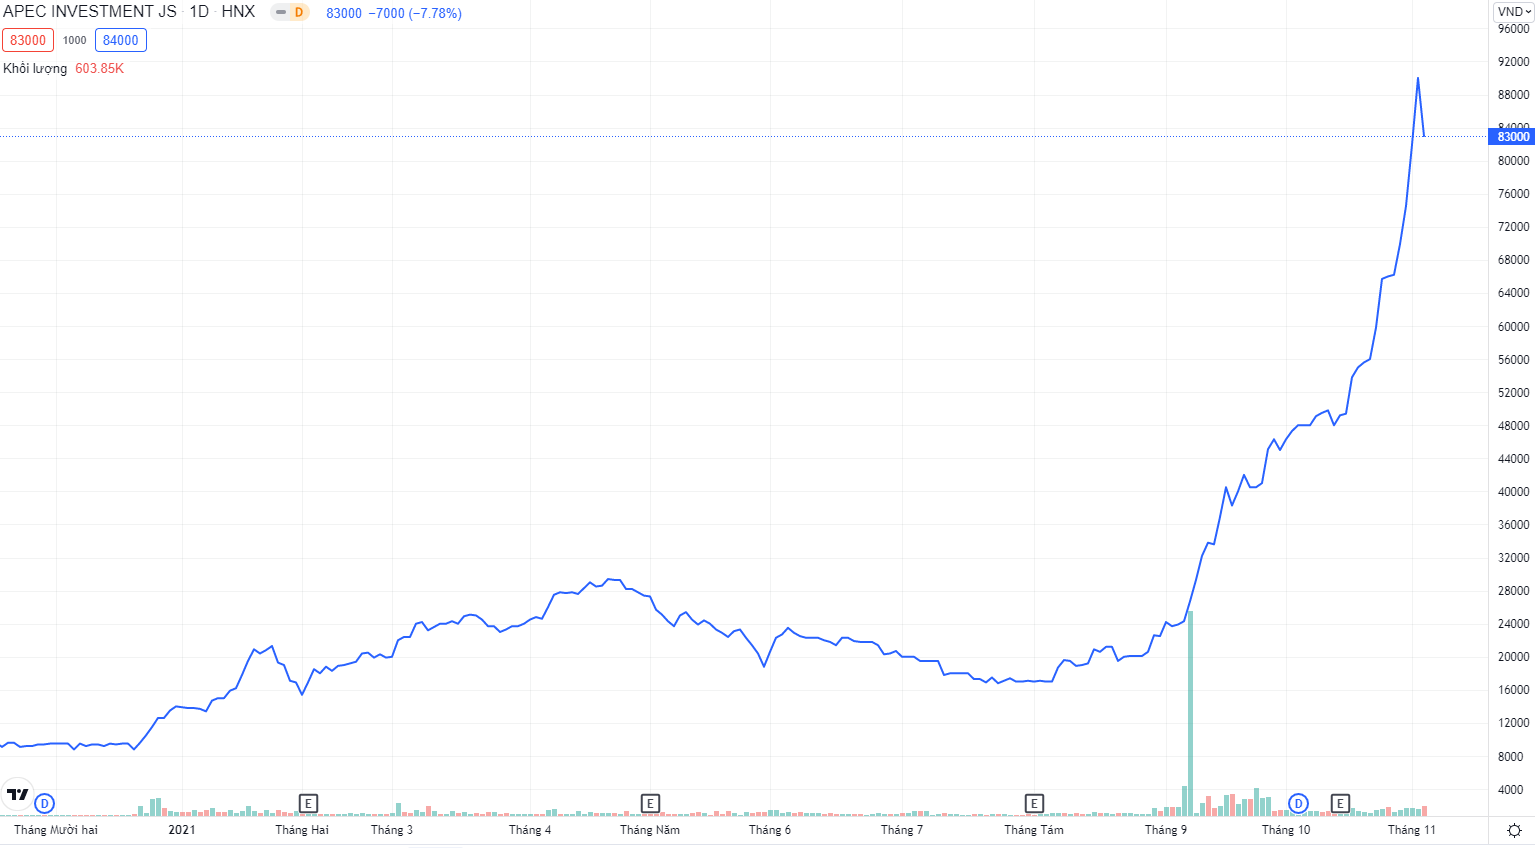The image size is (1535, 848).
Task: Open chart settings gear icon
Action: pyautogui.click(x=1514, y=830)
